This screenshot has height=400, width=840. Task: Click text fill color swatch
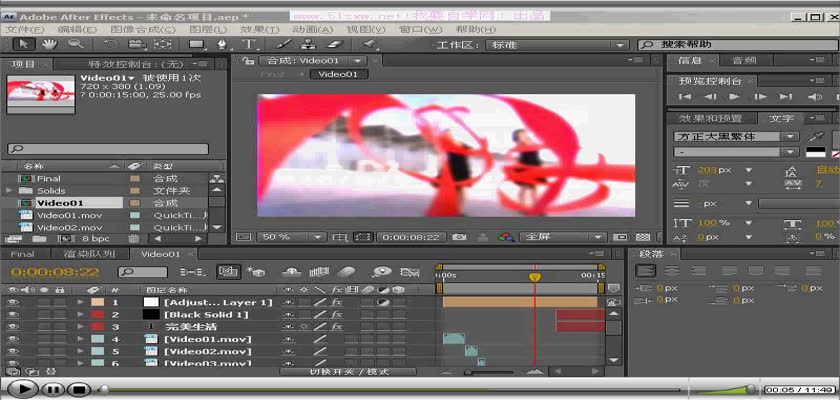(816, 153)
